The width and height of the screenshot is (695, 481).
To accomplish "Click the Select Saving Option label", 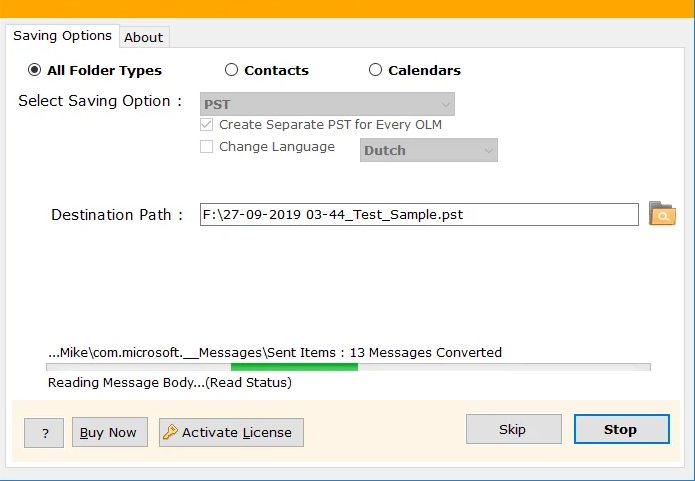I will pyautogui.click(x=100, y=101).
